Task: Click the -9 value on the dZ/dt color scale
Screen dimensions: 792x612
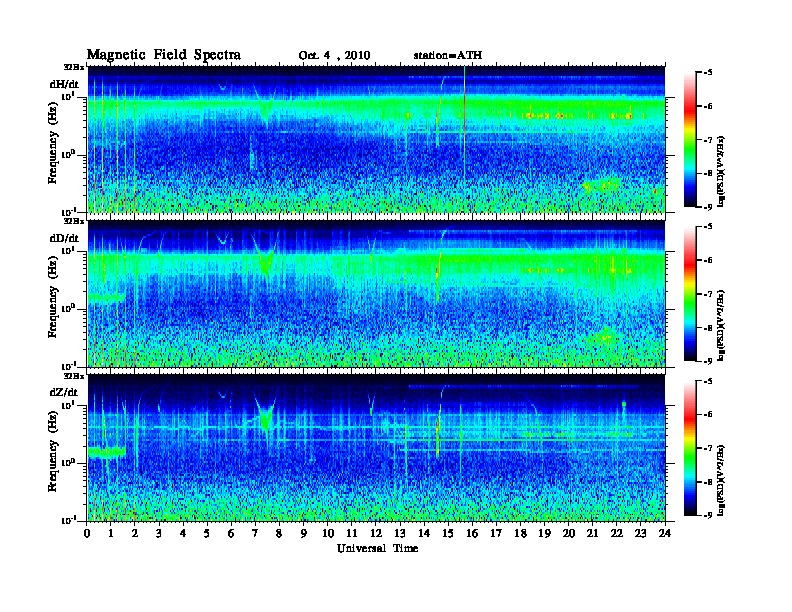Action: tap(706, 515)
